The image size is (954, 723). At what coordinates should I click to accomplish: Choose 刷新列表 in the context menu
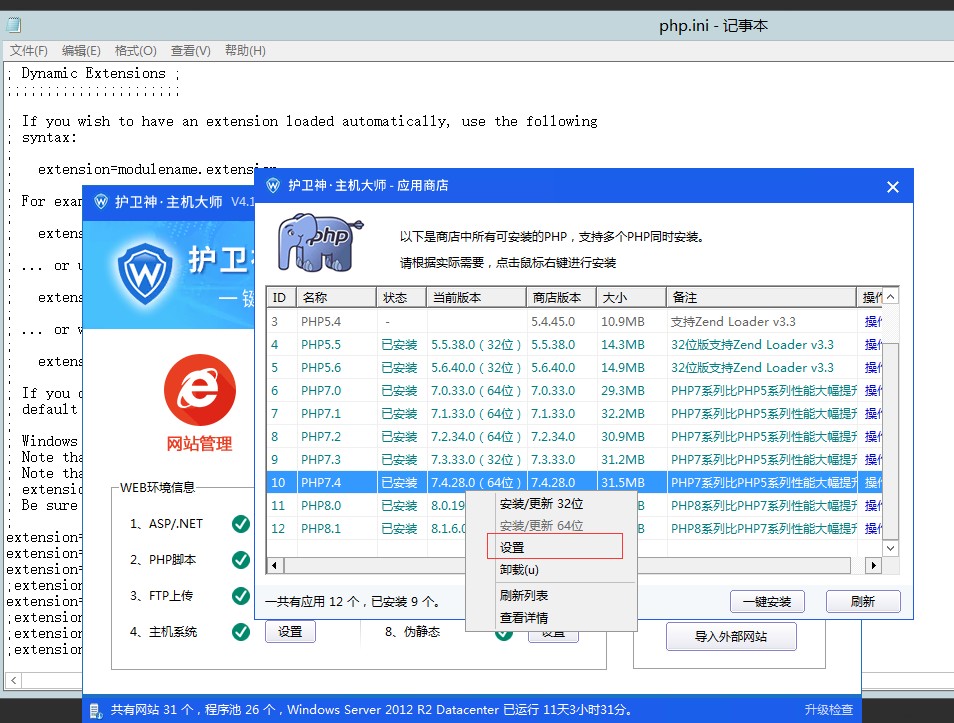524,596
